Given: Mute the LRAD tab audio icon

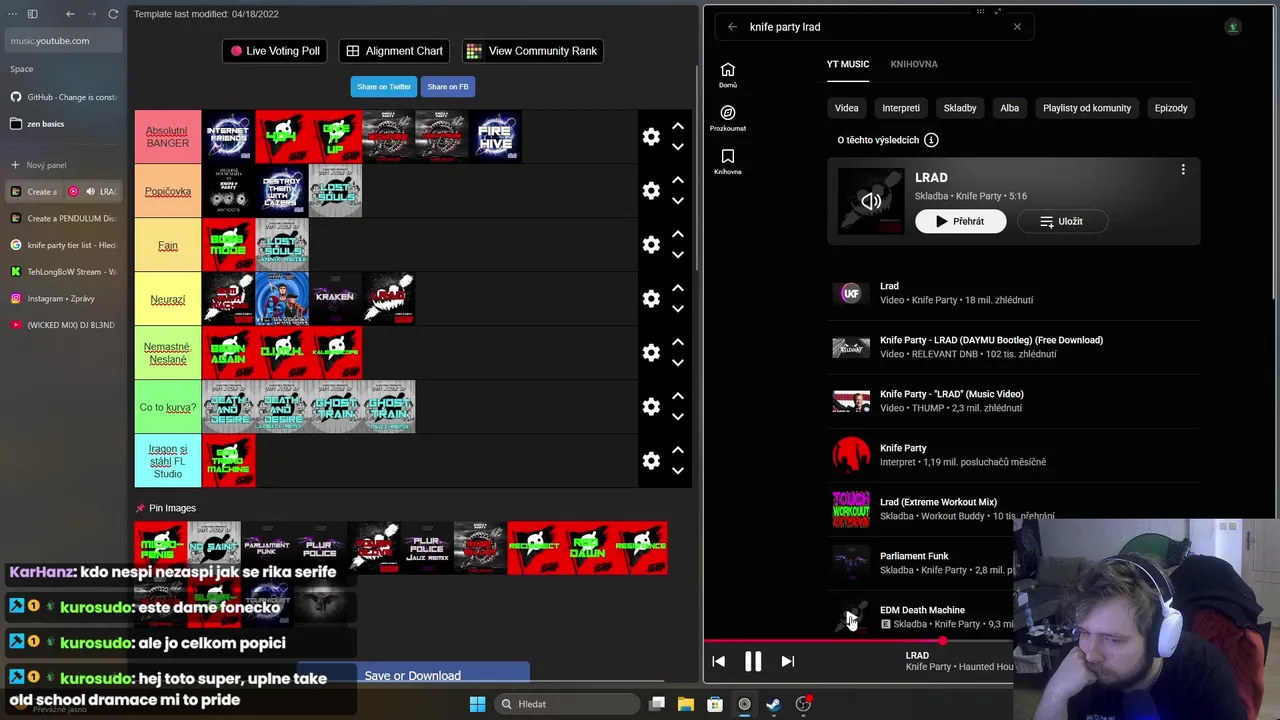Looking at the screenshot, I should (x=90, y=192).
